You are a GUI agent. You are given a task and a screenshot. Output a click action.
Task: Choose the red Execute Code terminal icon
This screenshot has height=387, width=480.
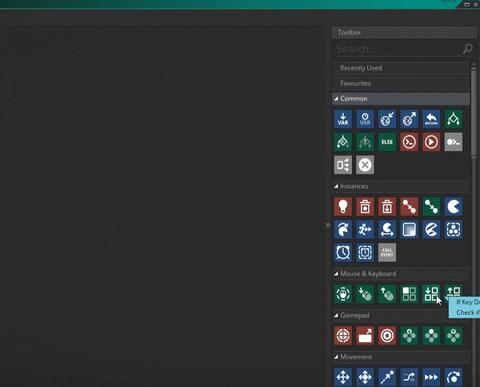coord(409,142)
